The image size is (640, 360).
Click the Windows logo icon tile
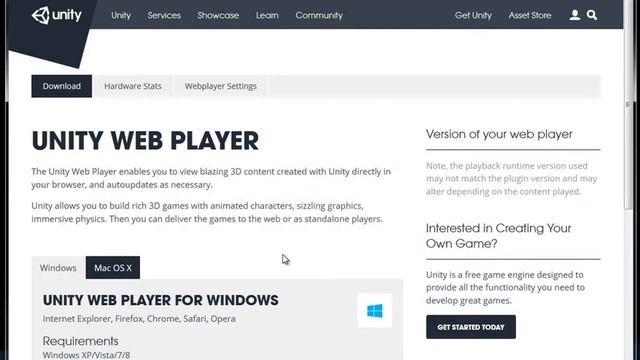tap(374, 311)
